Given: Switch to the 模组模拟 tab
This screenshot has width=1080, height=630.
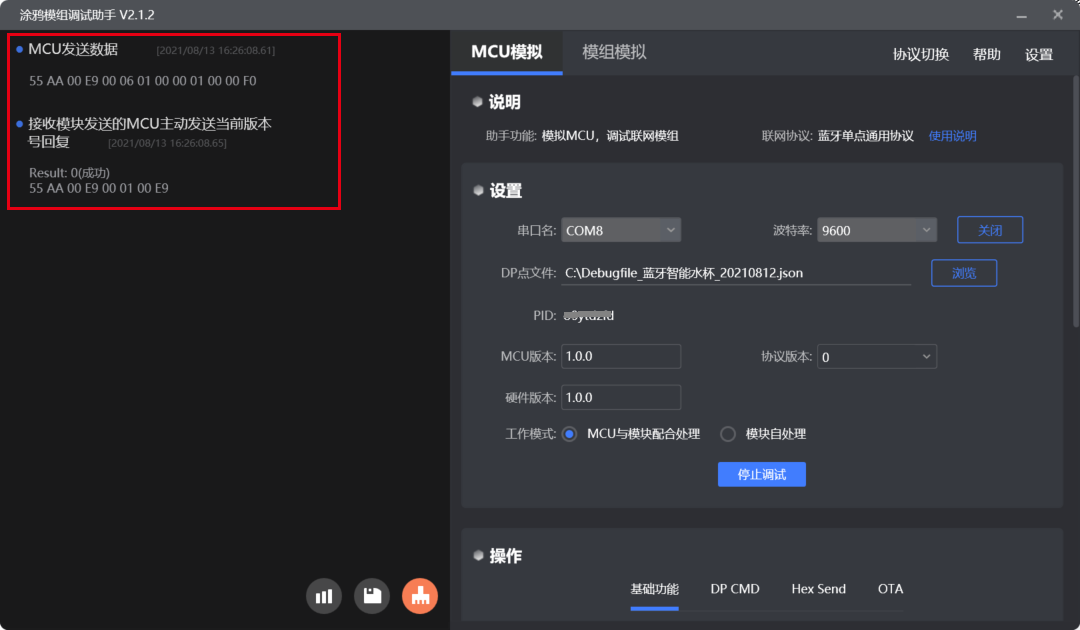Looking at the screenshot, I should point(614,53).
